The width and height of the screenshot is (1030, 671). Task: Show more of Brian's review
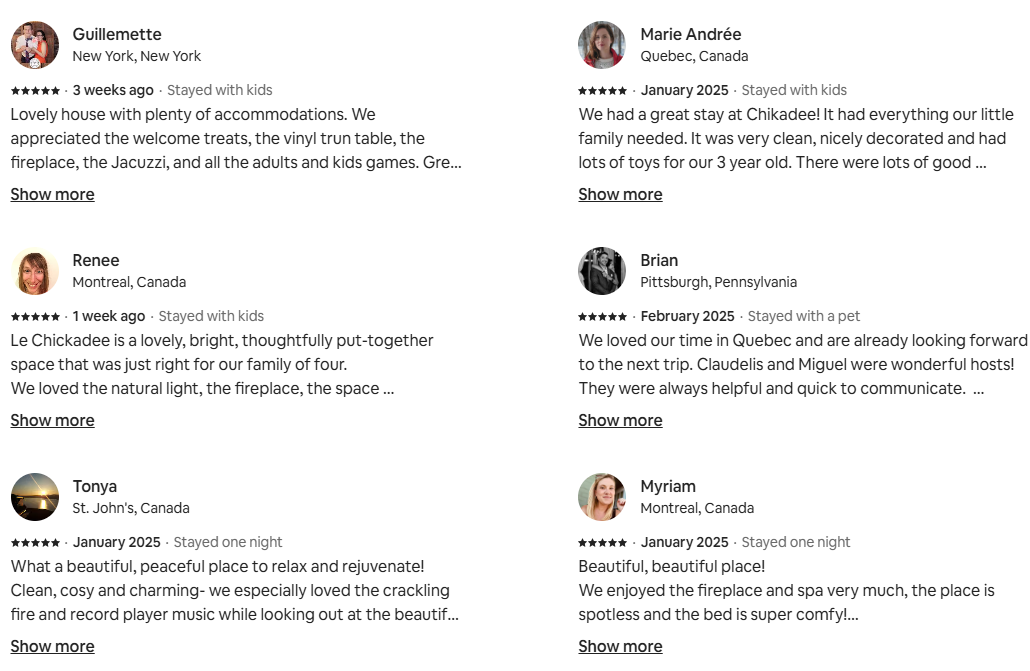pos(620,421)
